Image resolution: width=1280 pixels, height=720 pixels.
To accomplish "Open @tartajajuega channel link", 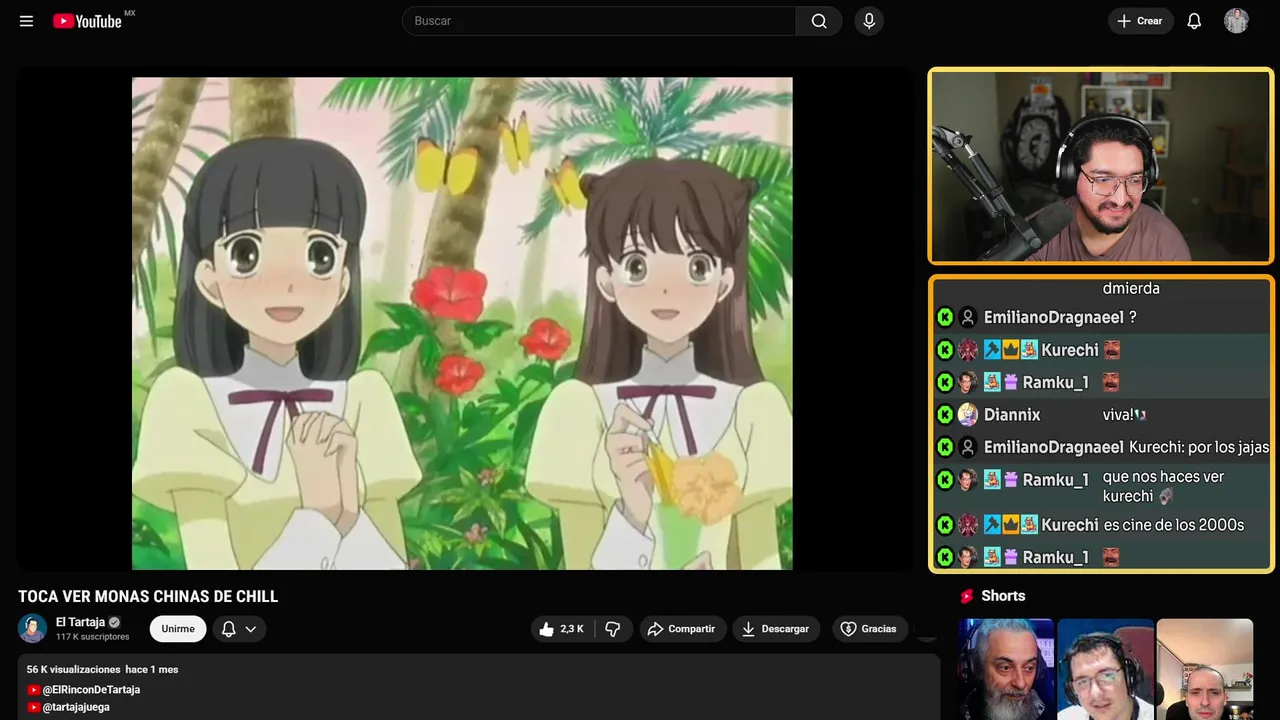I will coord(76,707).
